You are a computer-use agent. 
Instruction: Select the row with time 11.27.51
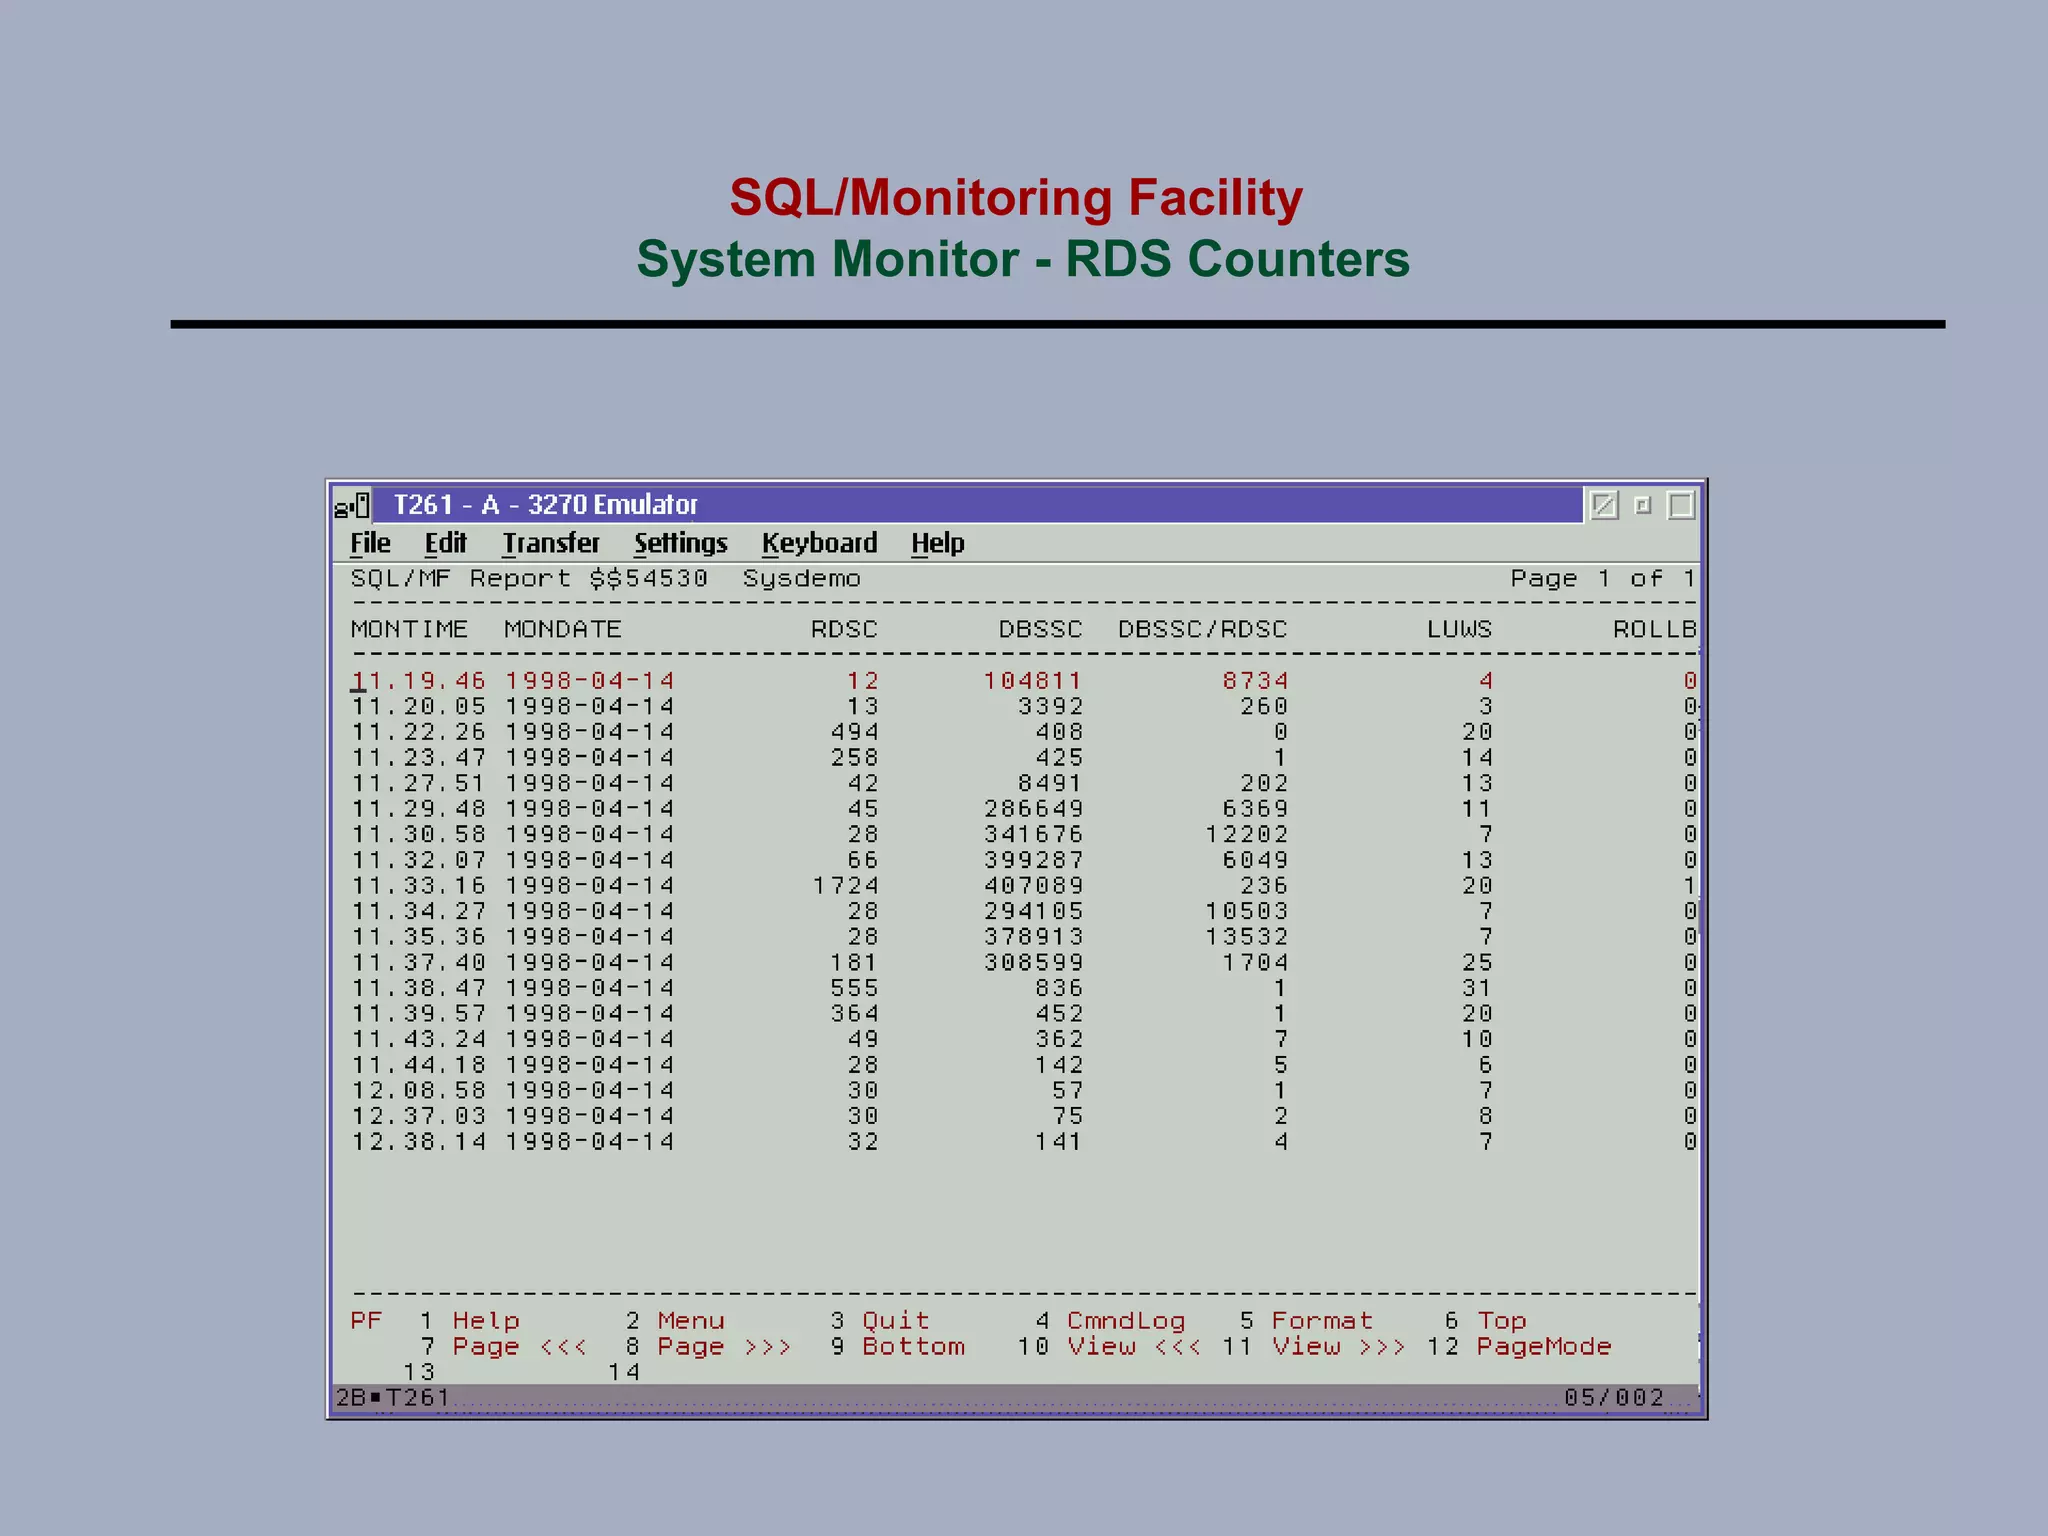tap(1024, 783)
